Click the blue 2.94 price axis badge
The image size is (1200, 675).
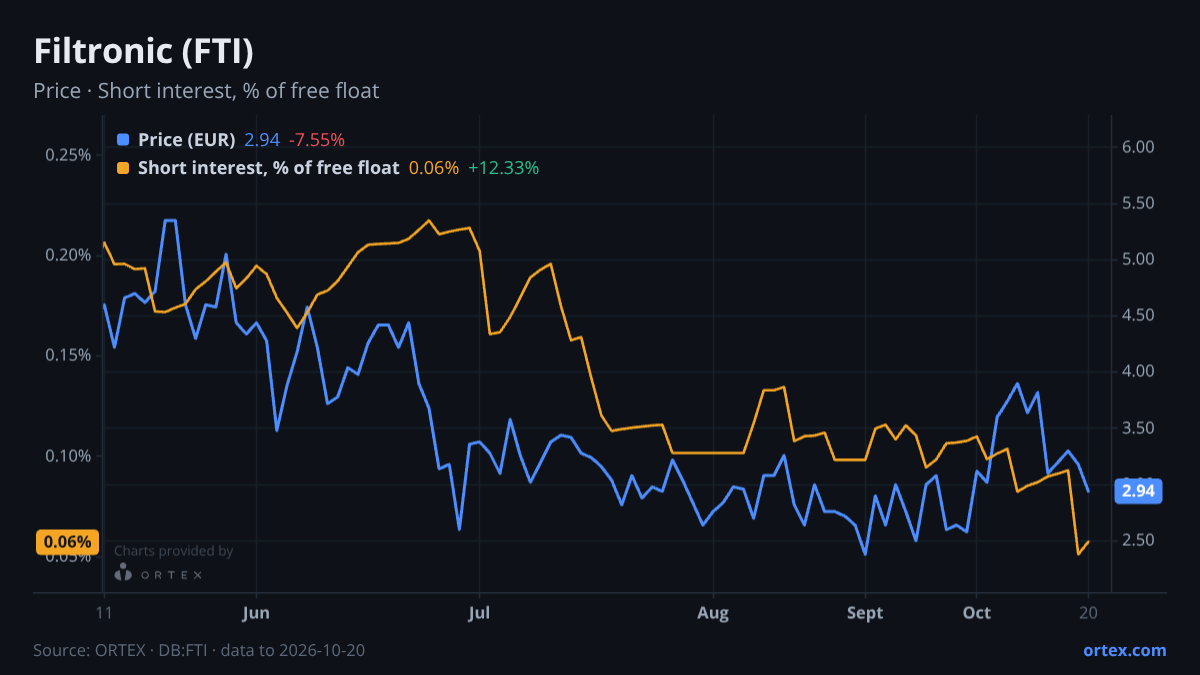[1138, 491]
